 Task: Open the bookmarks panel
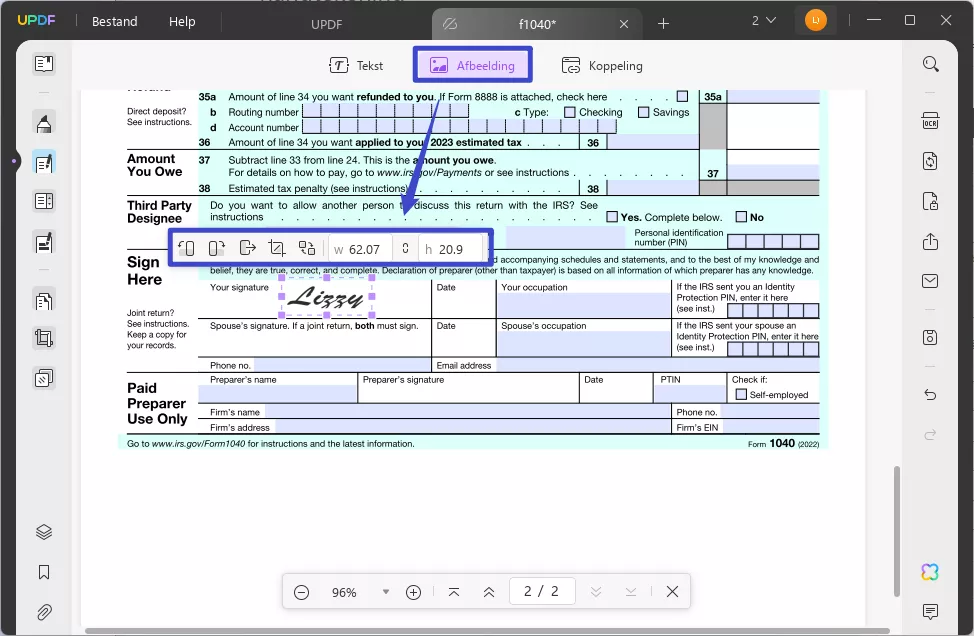pos(44,573)
